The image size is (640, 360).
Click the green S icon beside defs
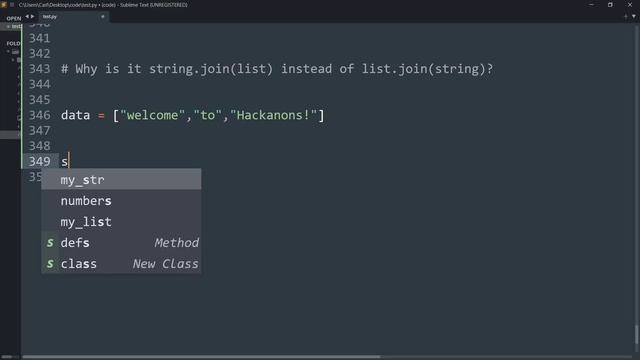coord(50,243)
